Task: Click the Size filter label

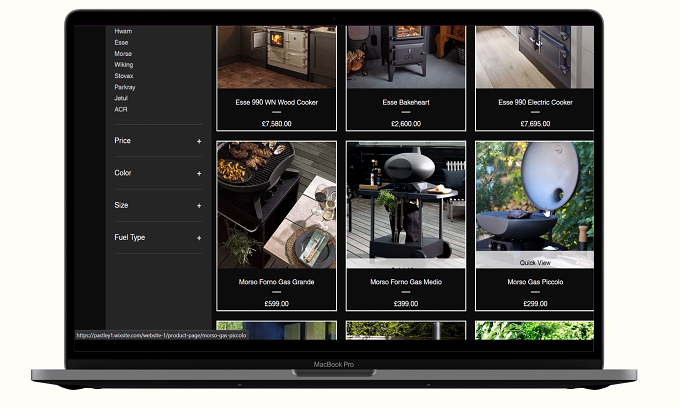Action: (121, 205)
